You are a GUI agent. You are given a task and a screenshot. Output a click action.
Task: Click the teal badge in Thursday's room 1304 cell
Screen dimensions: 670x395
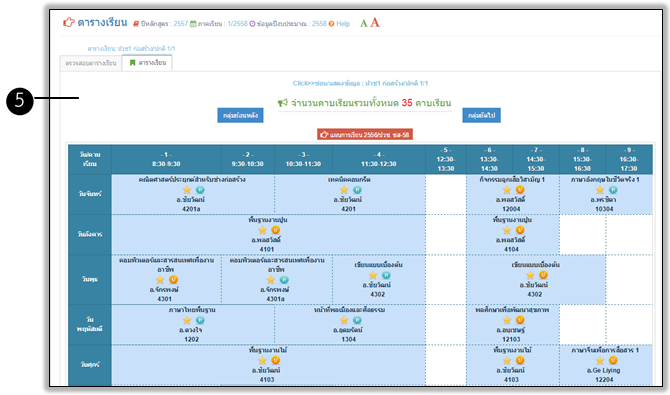[x=357, y=320]
